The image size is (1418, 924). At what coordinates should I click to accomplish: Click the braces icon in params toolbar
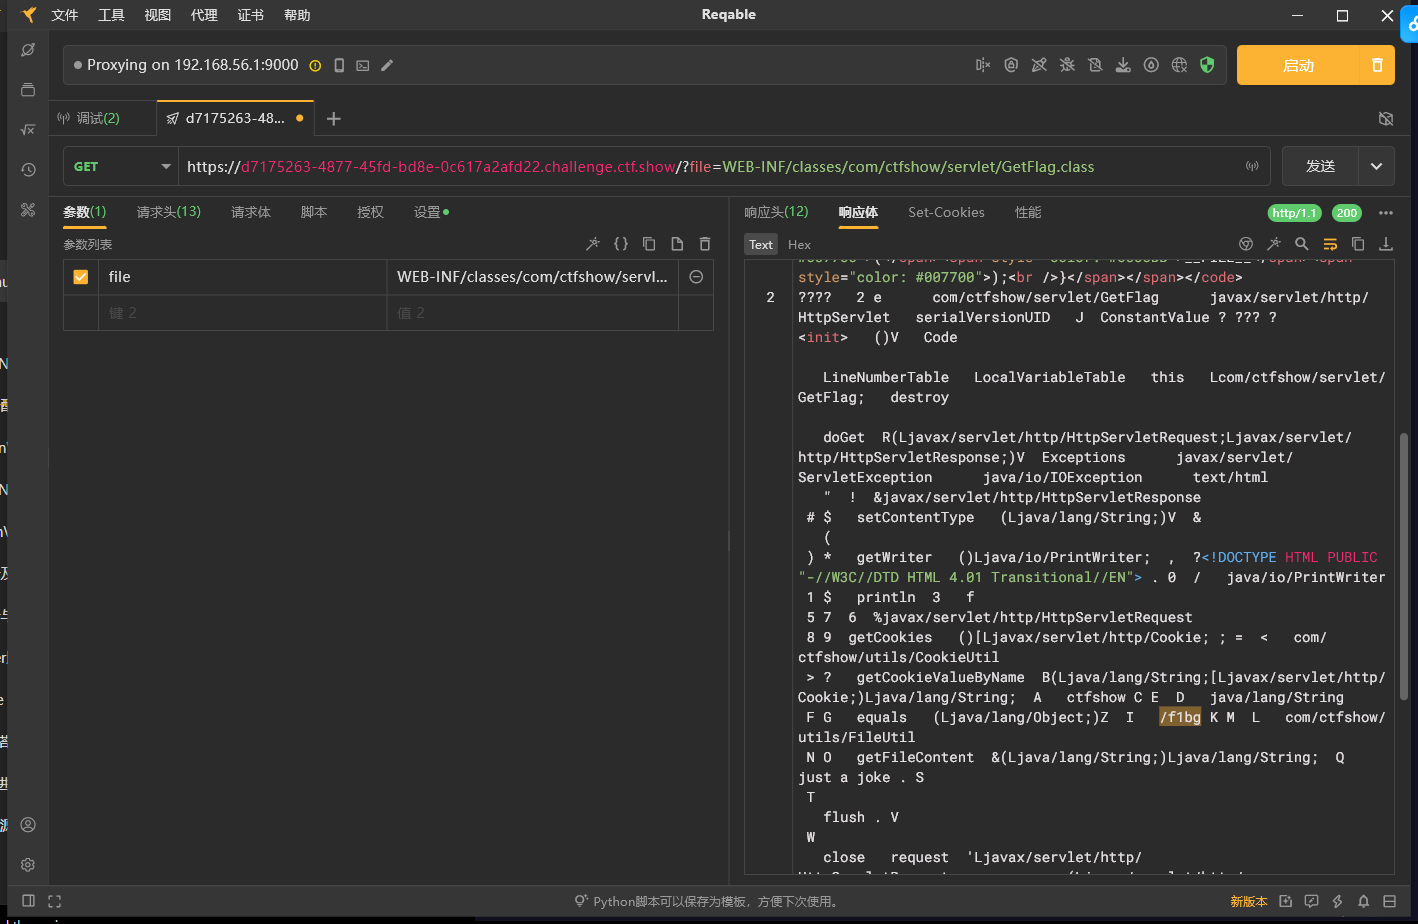621,243
